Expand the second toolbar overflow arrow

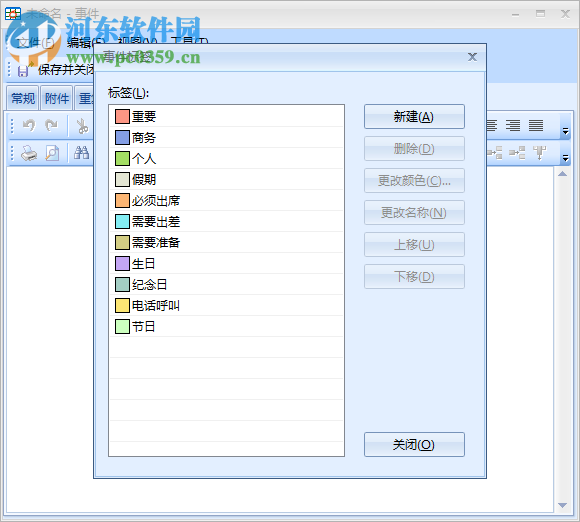[x=565, y=158]
